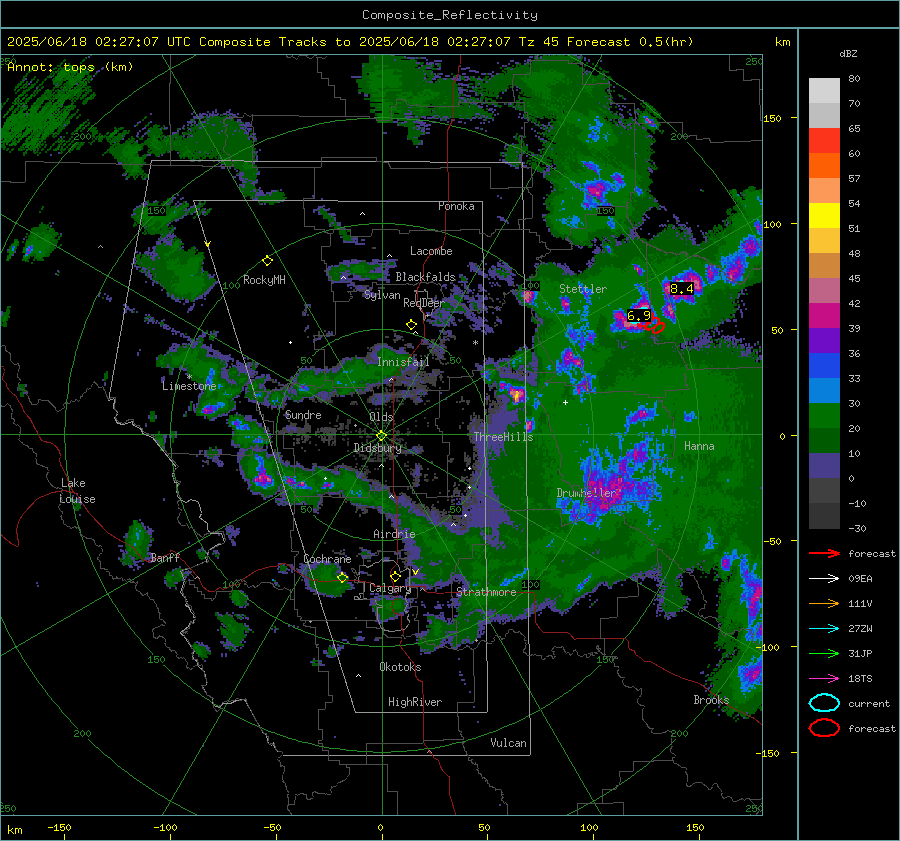Click the Stettler city label
Image resolution: width=900 pixels, height=841 pixels.
click(583, 289)
